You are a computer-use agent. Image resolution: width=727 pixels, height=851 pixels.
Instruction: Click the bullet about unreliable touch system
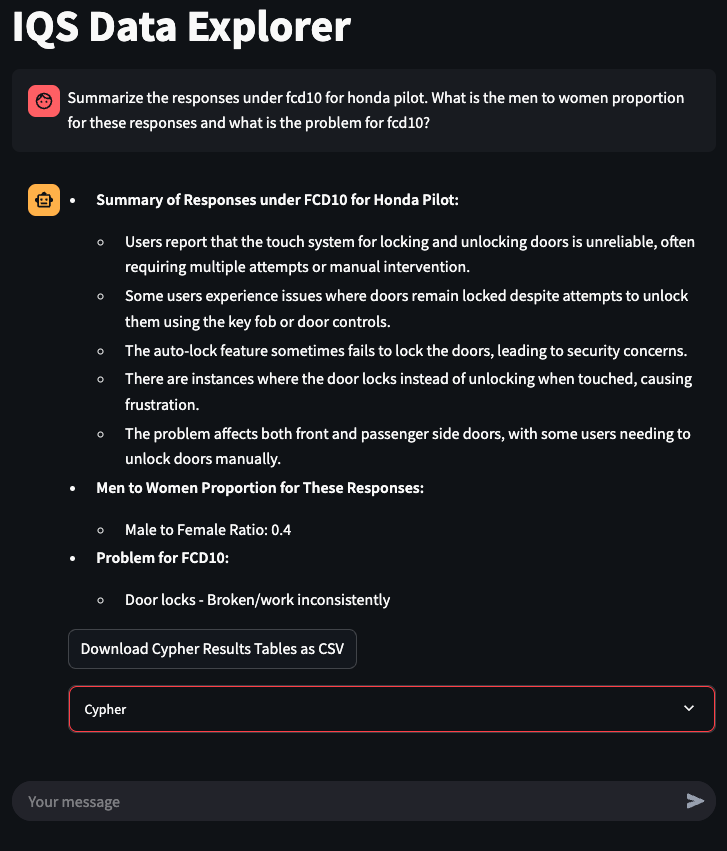409,254
